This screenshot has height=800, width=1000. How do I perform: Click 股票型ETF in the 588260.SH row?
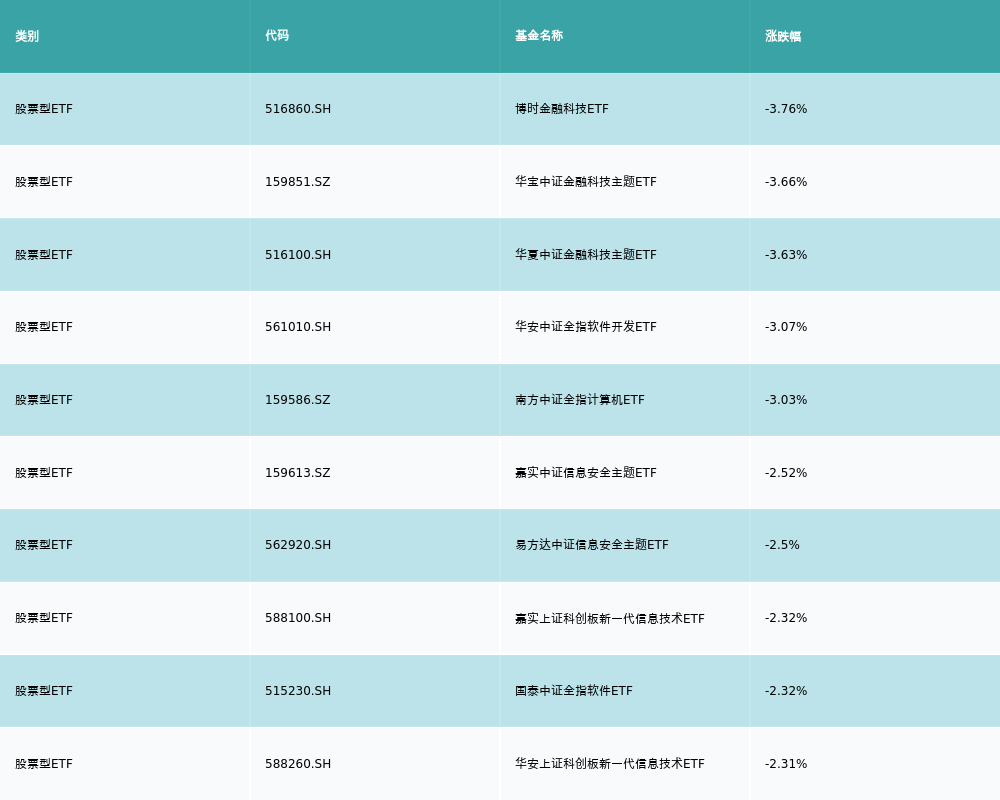(44, 764)
